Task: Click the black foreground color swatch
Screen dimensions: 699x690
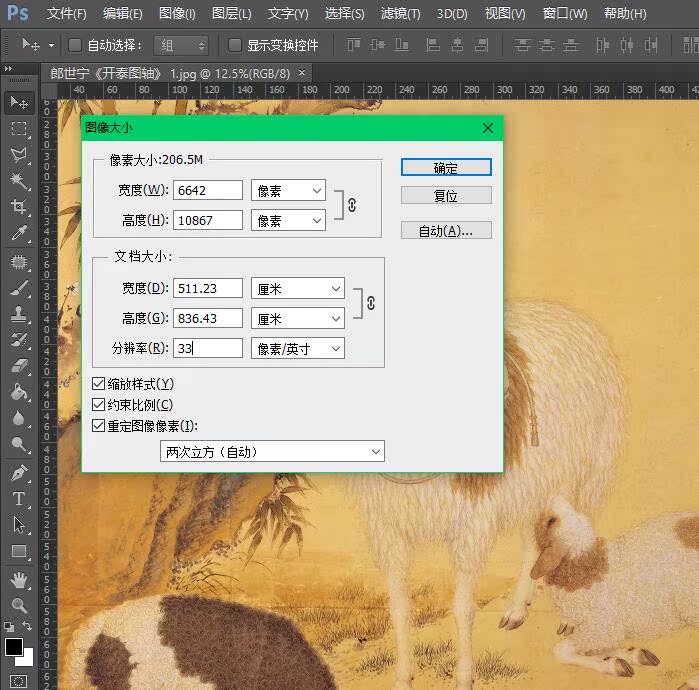Action: (13, 646)
